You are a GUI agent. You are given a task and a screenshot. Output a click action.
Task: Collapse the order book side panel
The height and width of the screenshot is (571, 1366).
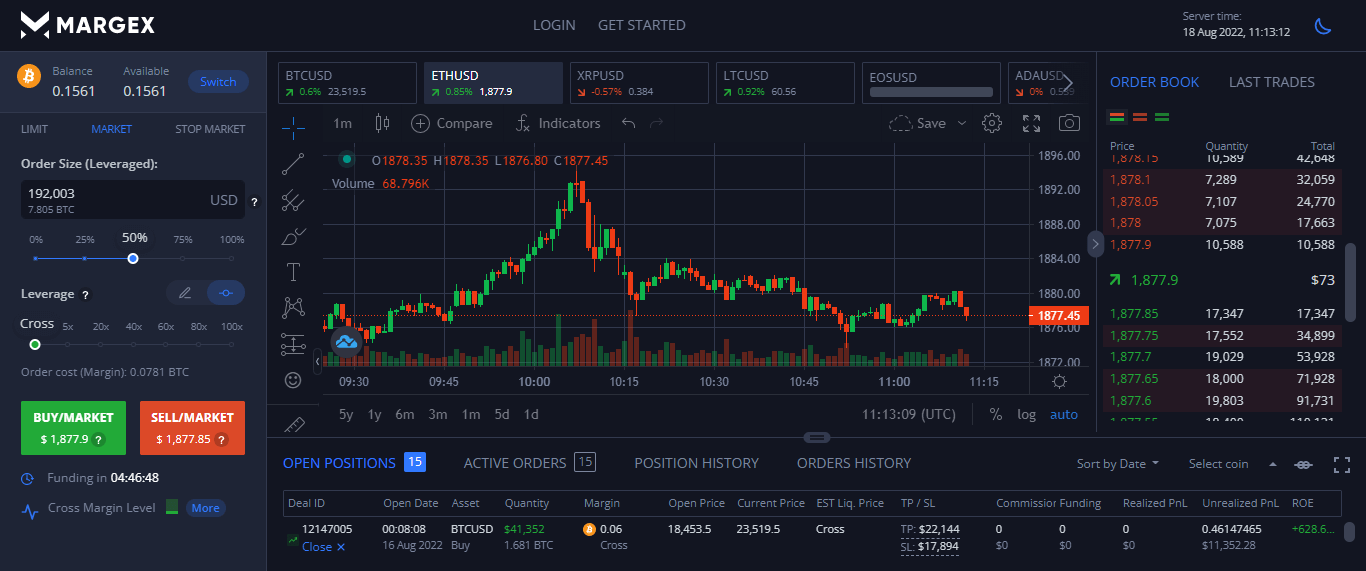1095,243
